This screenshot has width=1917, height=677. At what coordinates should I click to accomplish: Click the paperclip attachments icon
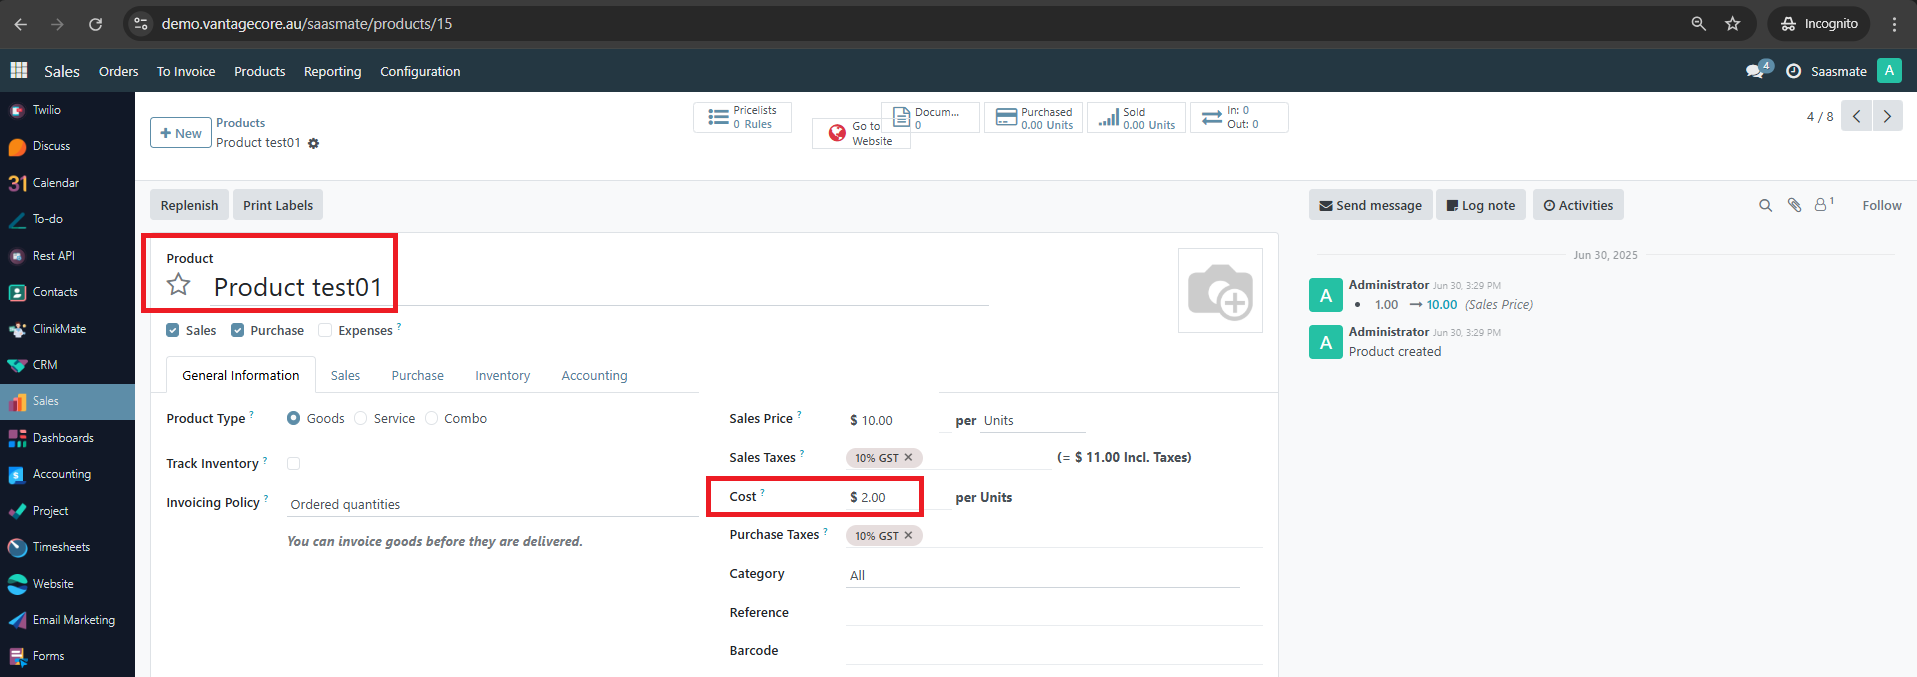pos(1794,205)
